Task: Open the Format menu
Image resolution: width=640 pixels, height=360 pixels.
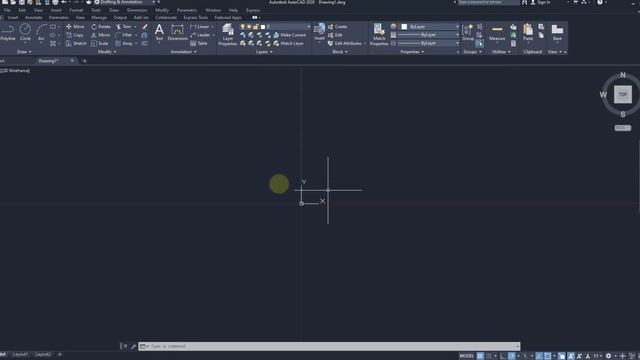Action: point(76,10)
